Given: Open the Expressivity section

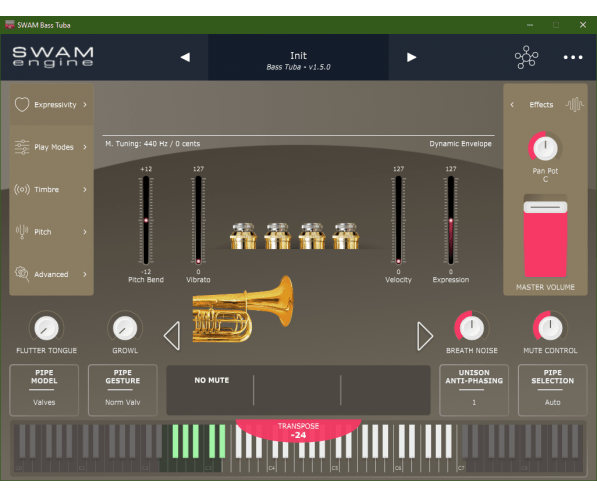Looking at the screenshot, I should (51, 104).
